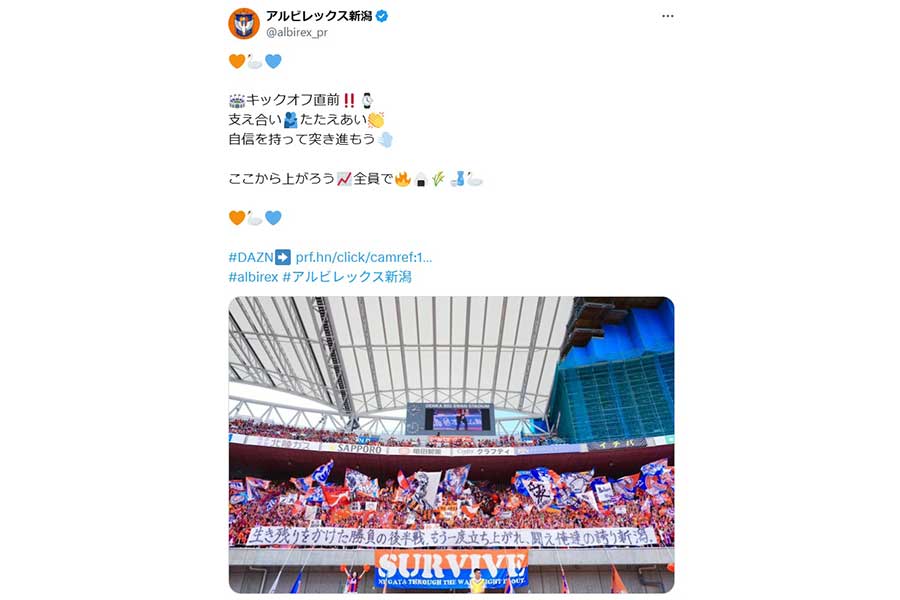Click the clapping hands emoji
This screenshot has height=600, width=900.
click(x=376, y=120)
